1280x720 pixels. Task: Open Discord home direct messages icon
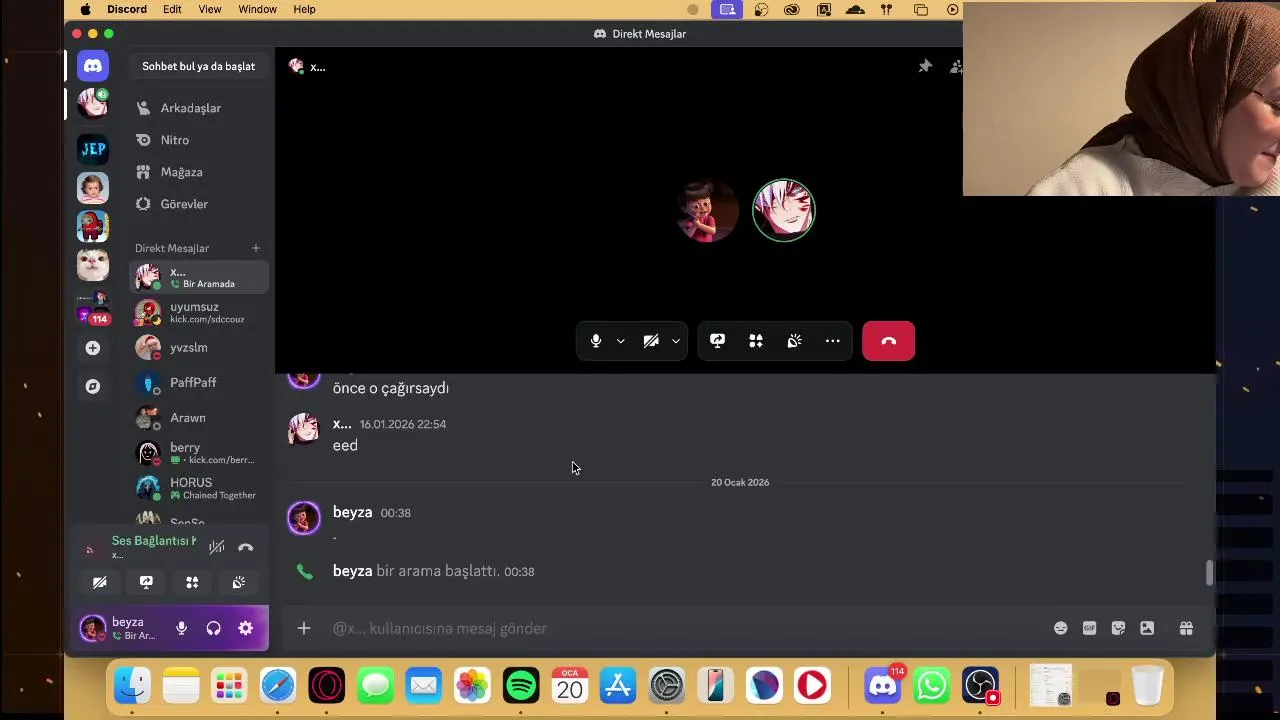[x=93, y=66]
